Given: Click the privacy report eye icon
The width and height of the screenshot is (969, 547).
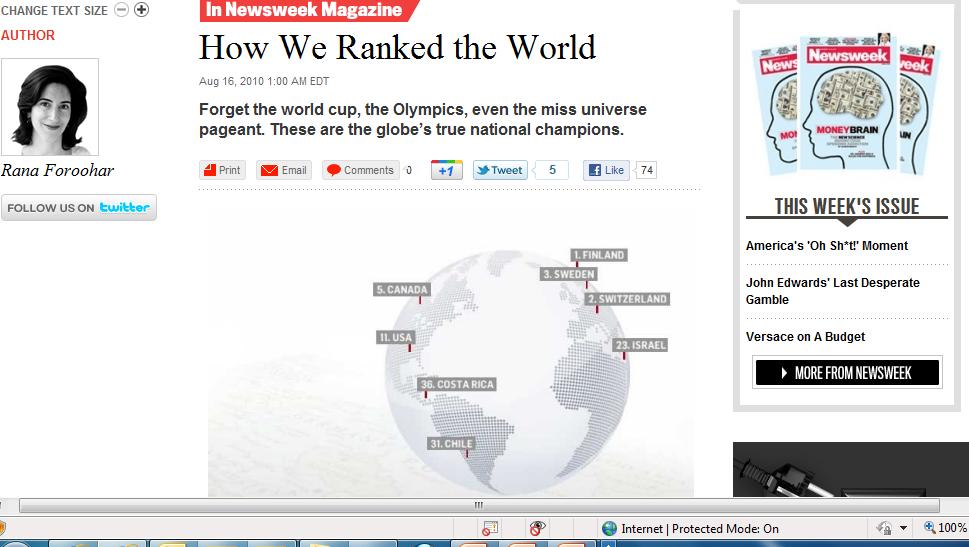Looking at the screenshot, I should (x=537, y=528).
